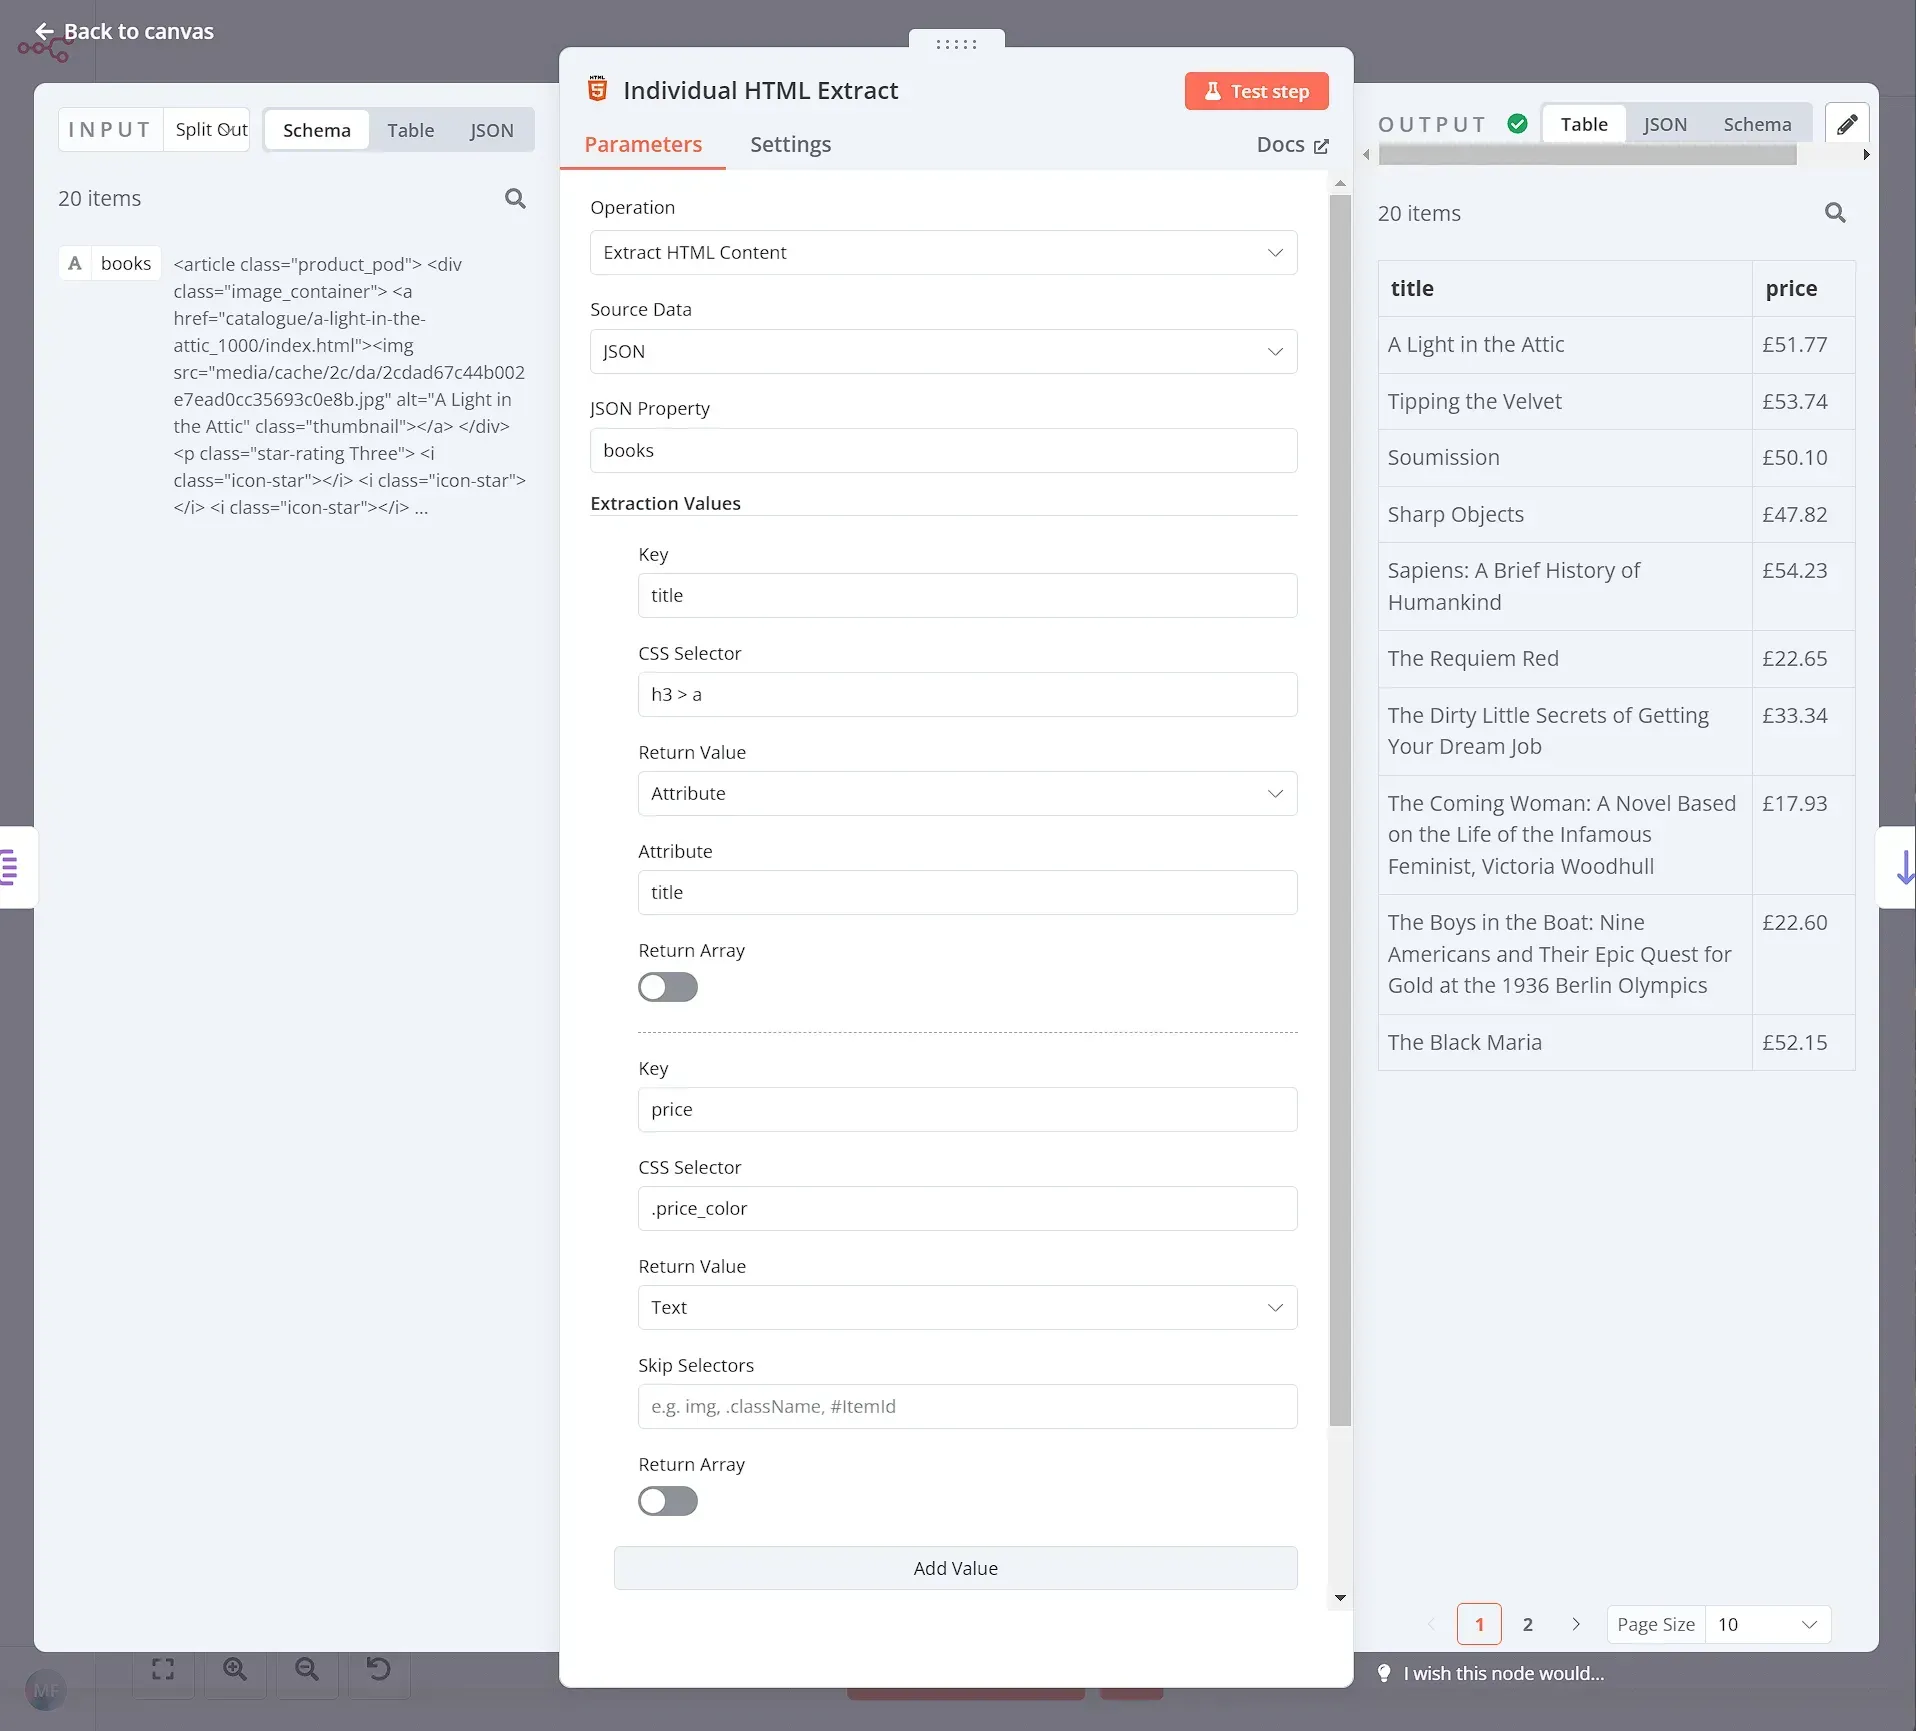Search input items with magnifier icon
1916x1731 pixels.
pos(515,198)
